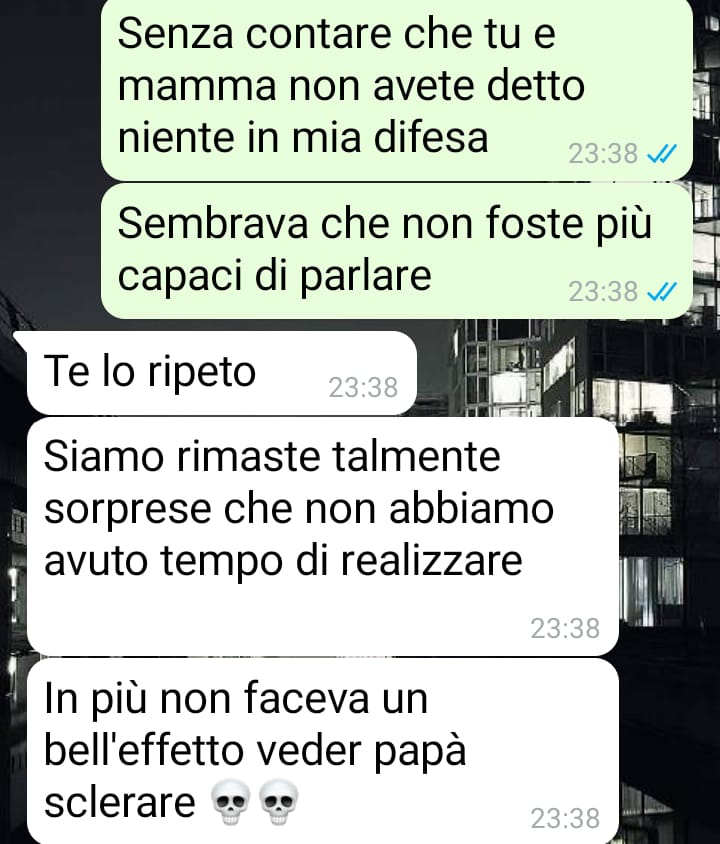Select the 'Senza contare che tu e mamma' message
The width and height of the screenshot is (720, 844).
397,89
